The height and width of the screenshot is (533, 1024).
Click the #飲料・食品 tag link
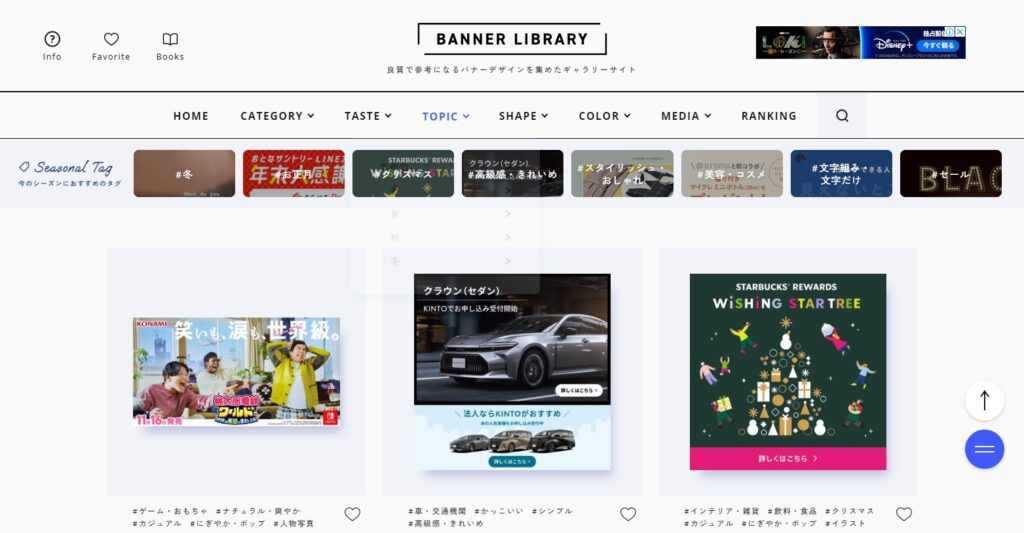pyautogui.click(x=792, y=511)
